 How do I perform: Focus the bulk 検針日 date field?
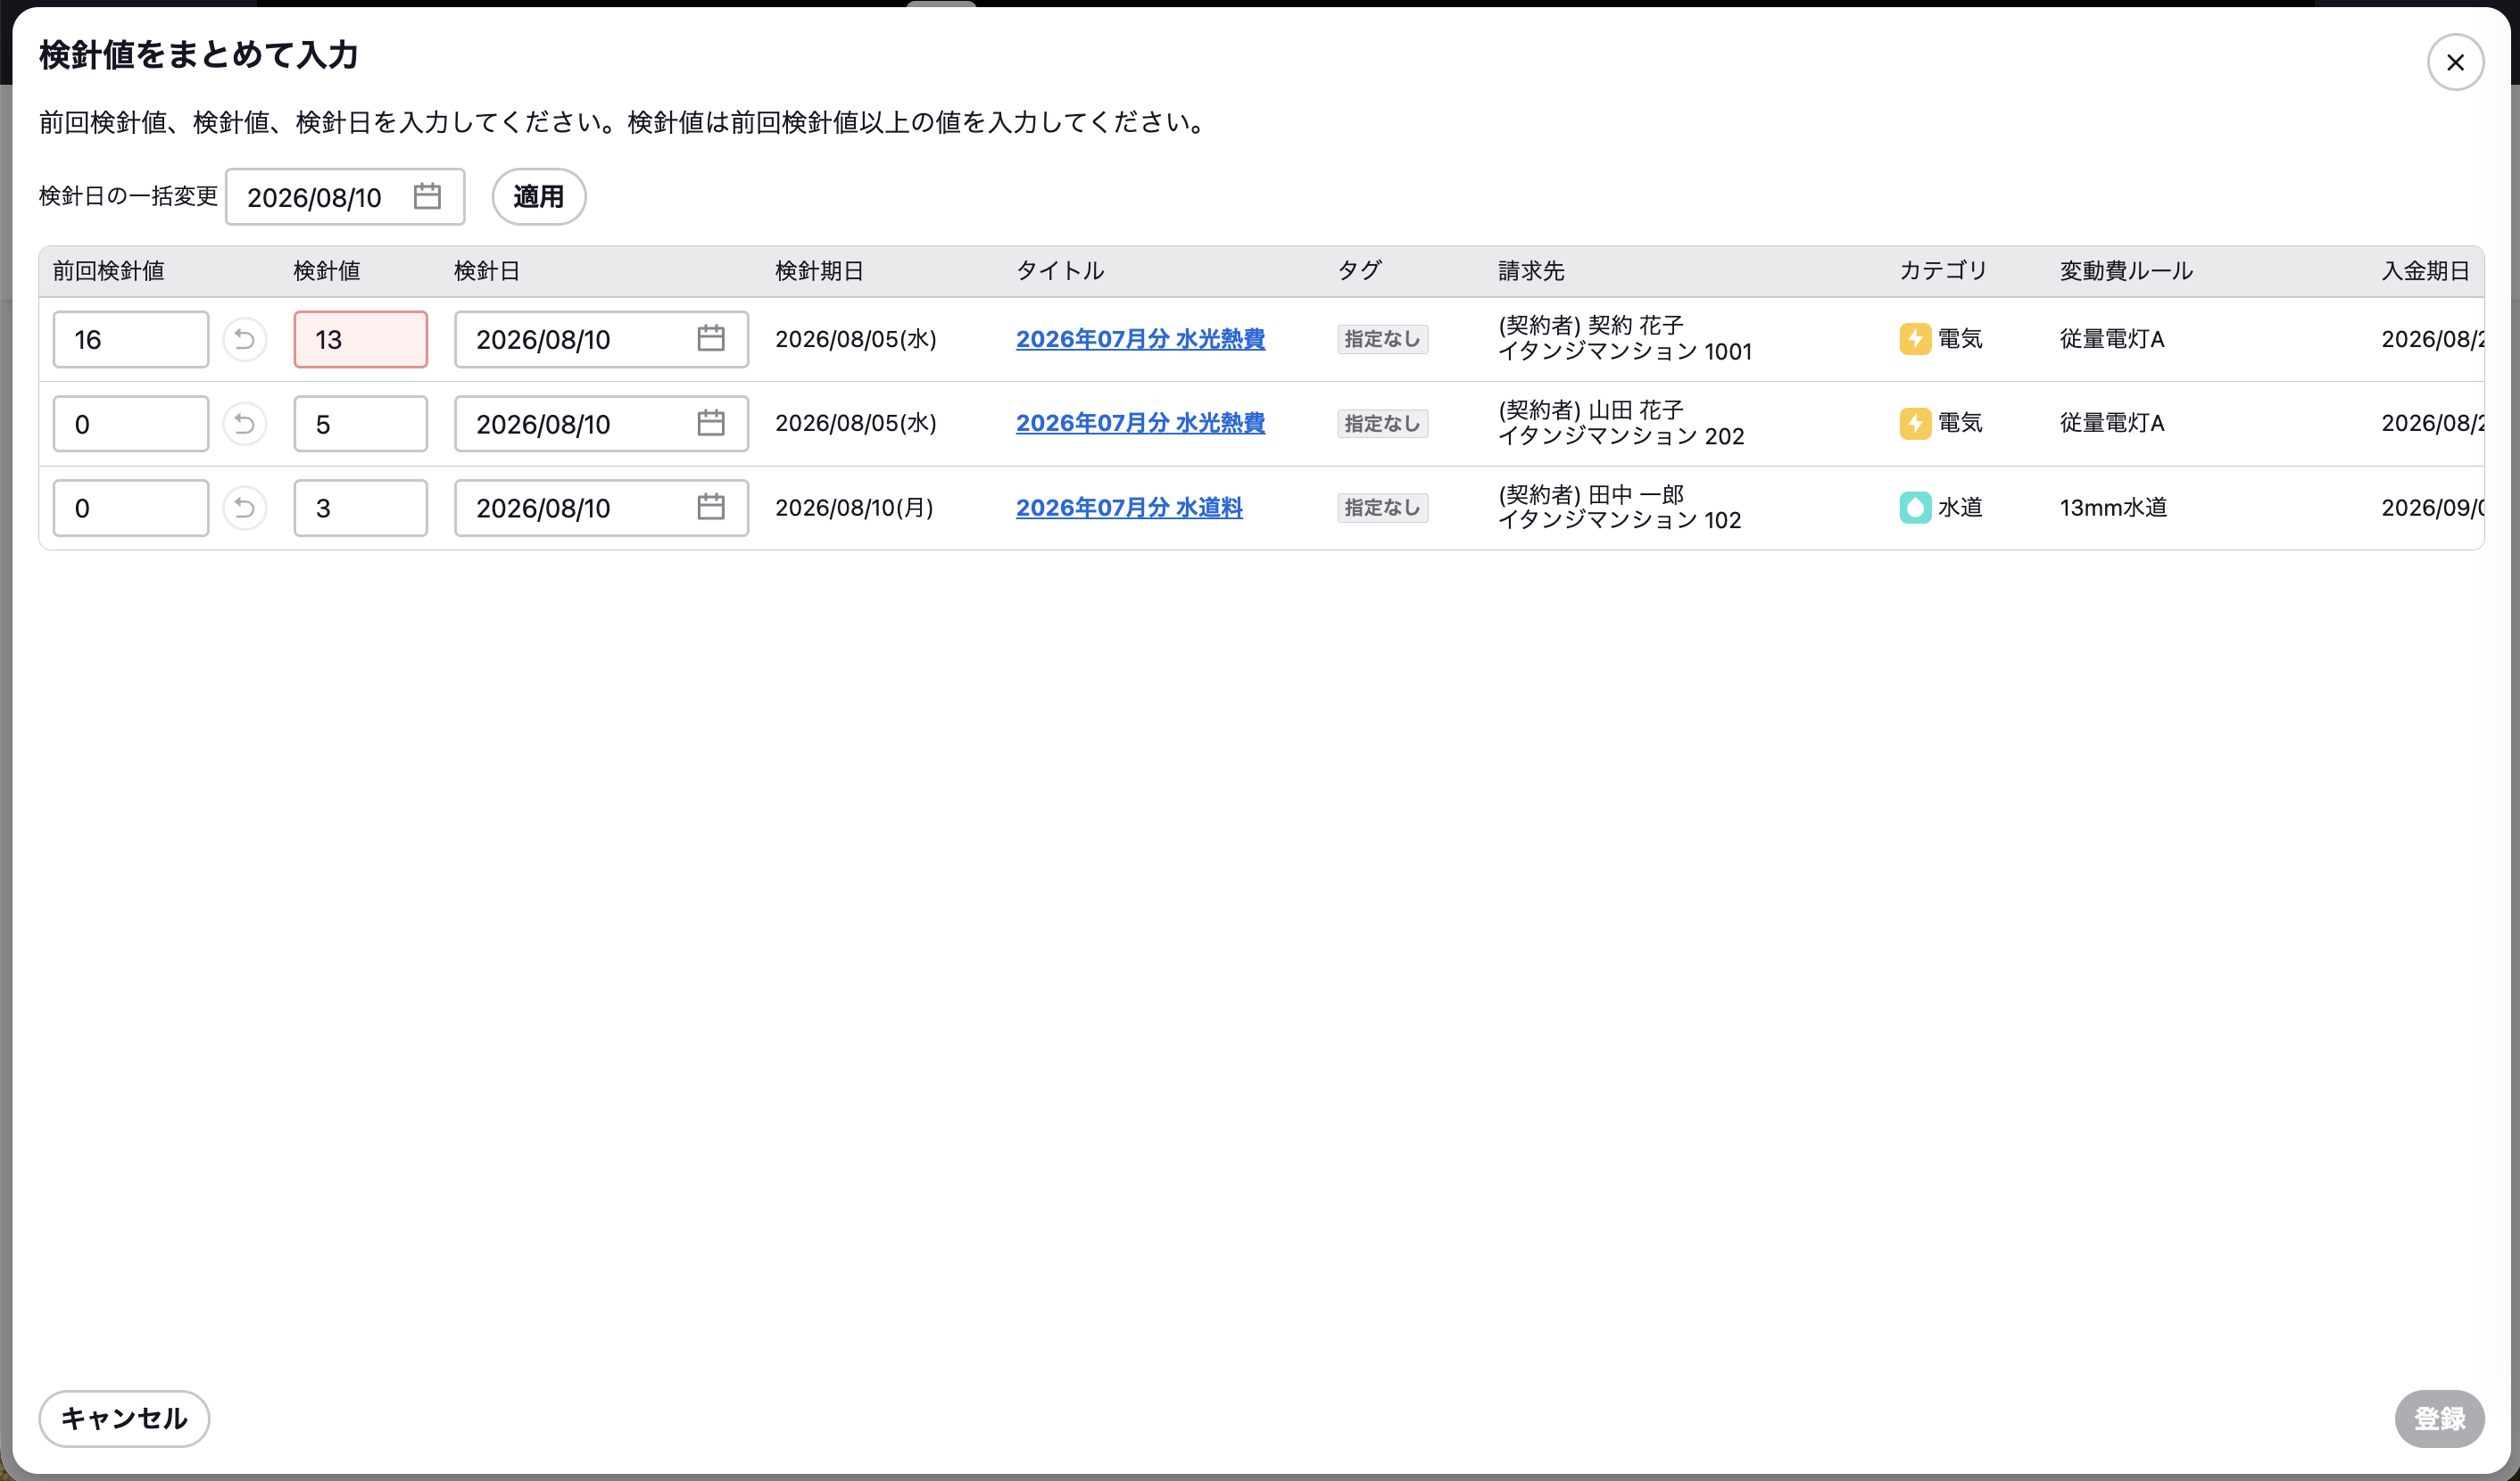(345, 196)
